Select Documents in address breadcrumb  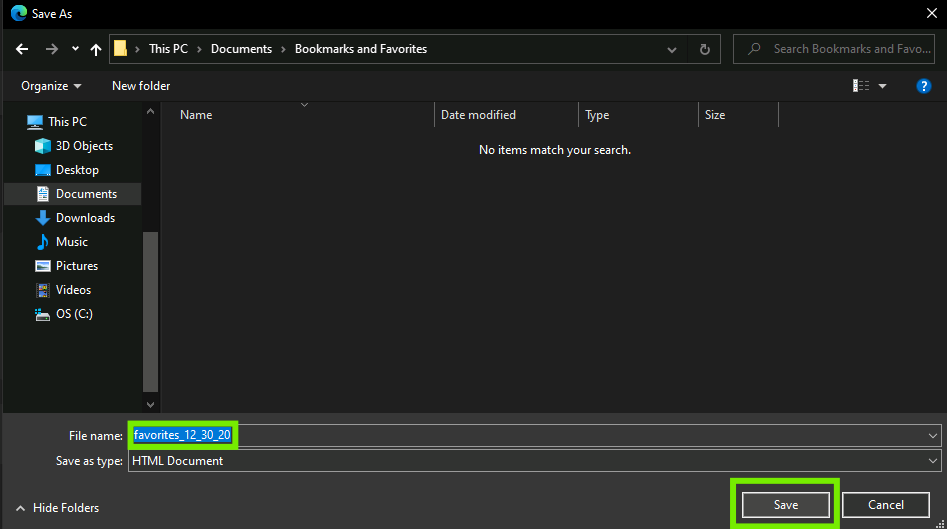point(241,49)
